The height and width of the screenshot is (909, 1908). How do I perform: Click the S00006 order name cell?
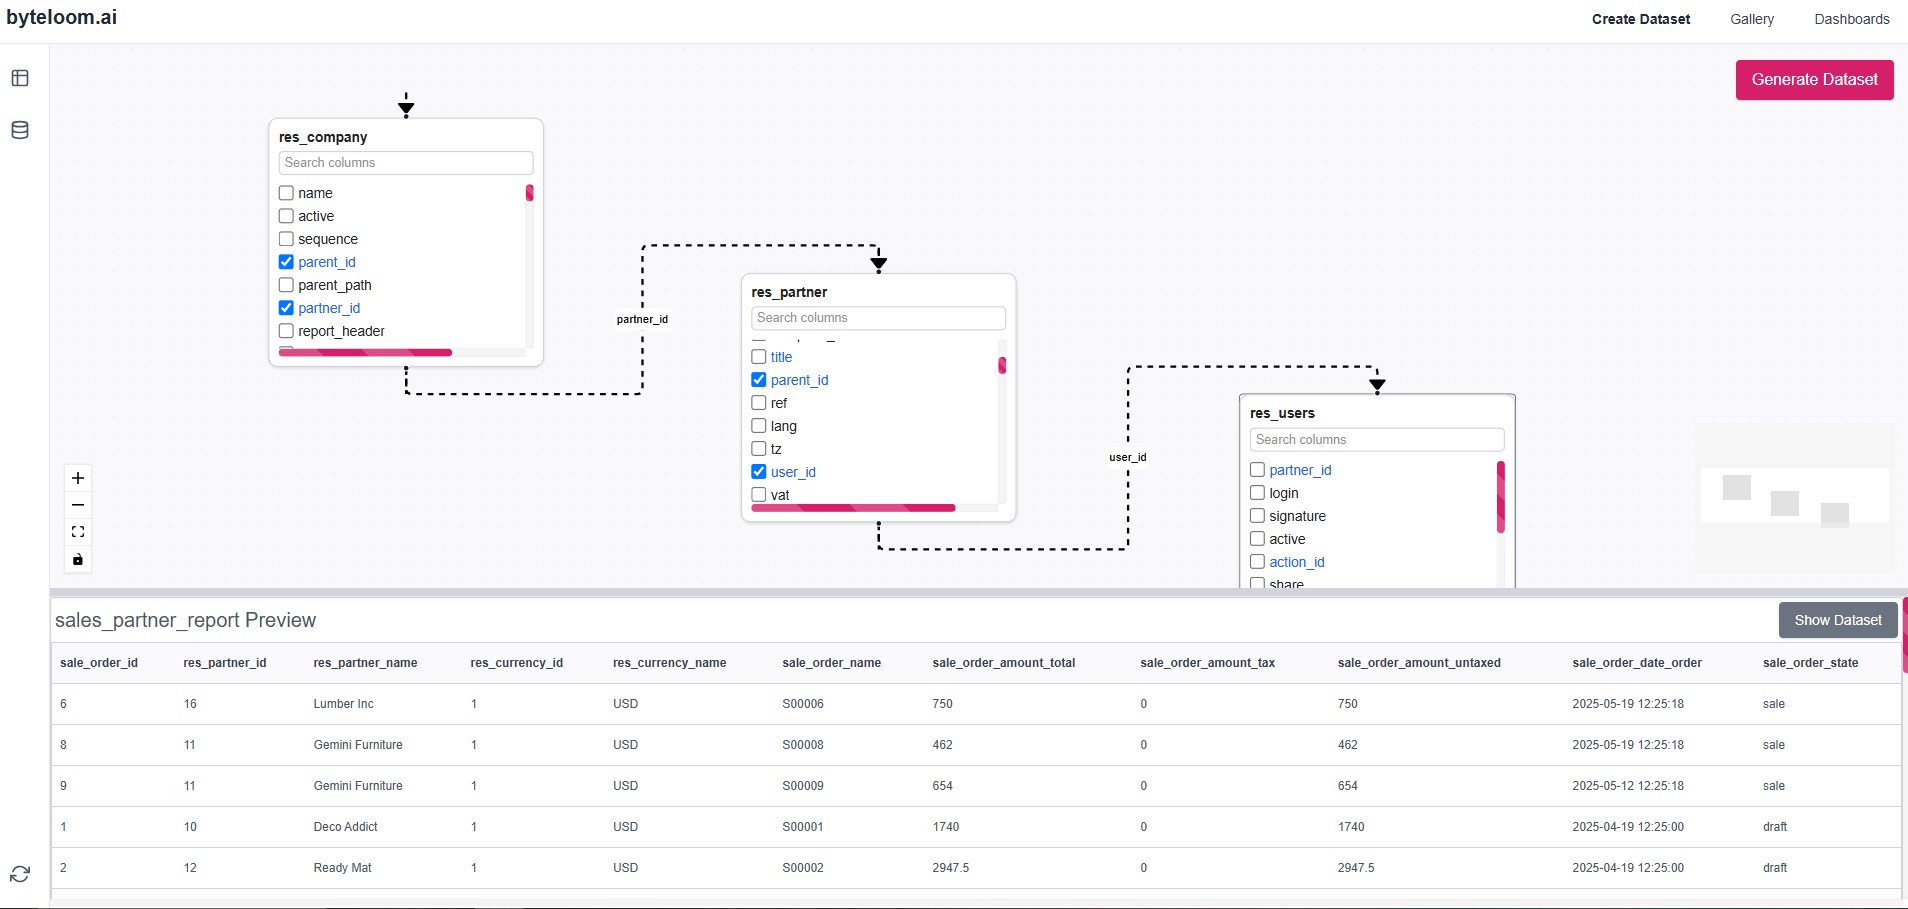(x=803, y=704)
